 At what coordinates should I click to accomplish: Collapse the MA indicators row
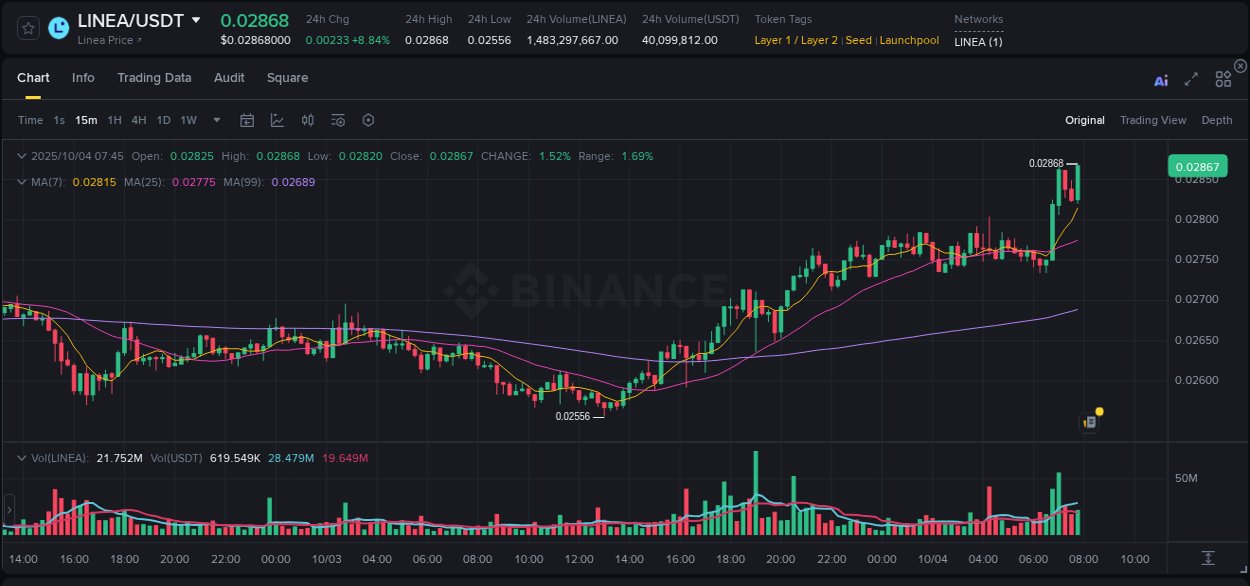pyautogui.click(x=22, y=182)
